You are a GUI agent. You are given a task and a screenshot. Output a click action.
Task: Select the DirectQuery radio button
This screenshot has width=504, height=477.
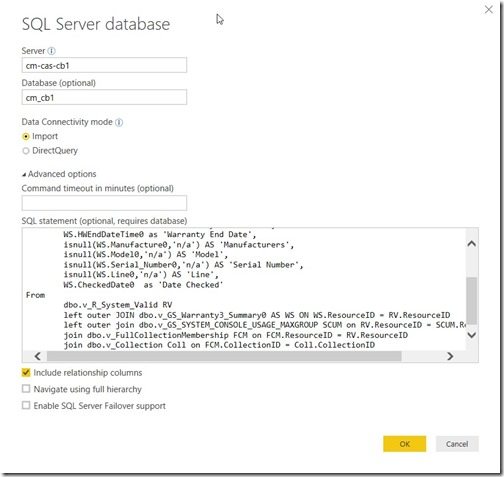point(26,151)
